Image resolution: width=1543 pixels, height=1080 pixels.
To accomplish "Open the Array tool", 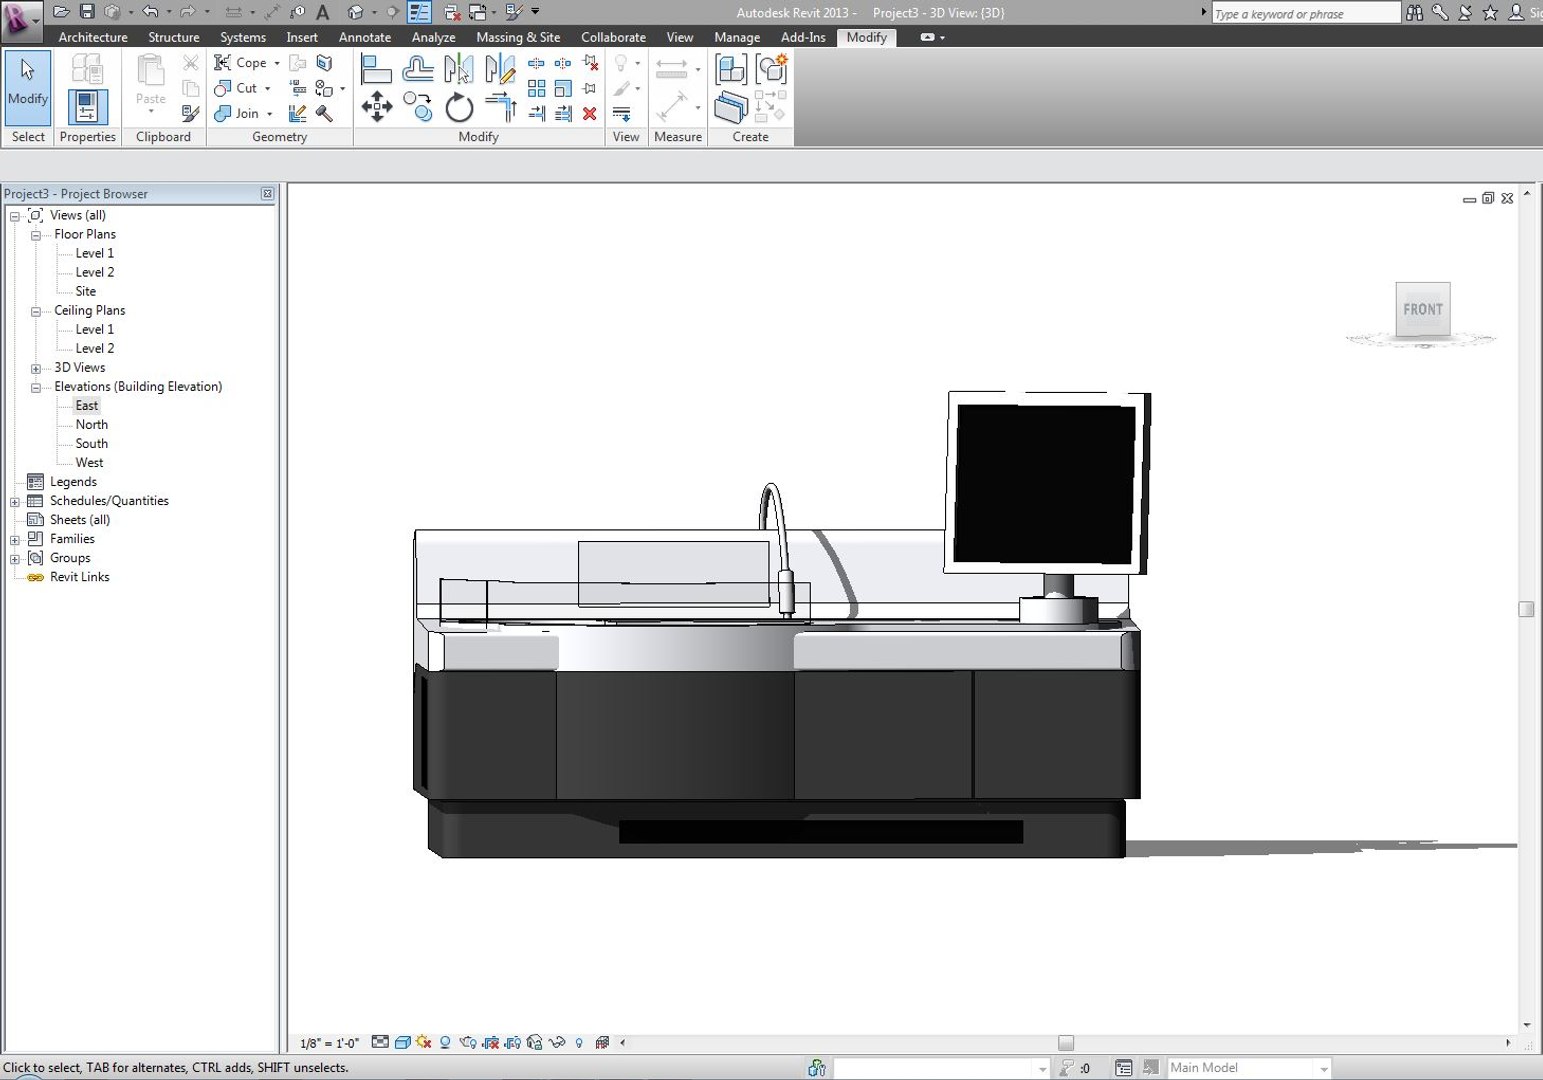I will click(x=537, y=89).
